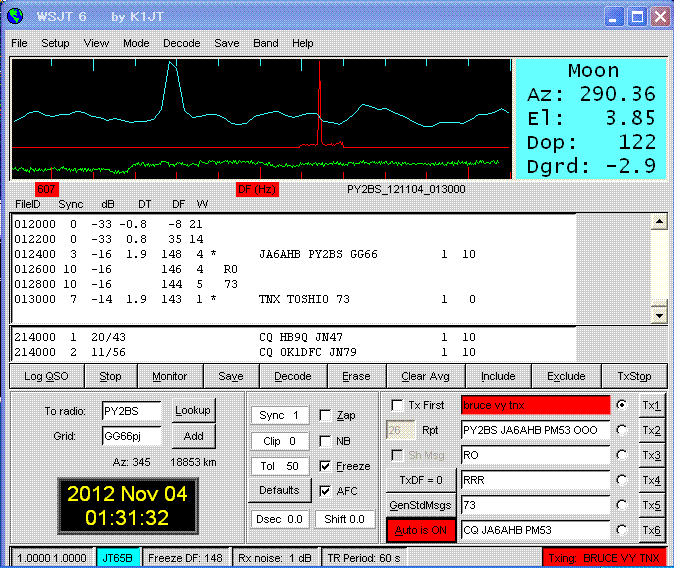This screenshot has width=674, height=568.
Task: Click Lookup next to the To radio field
Action: point(193,410)
